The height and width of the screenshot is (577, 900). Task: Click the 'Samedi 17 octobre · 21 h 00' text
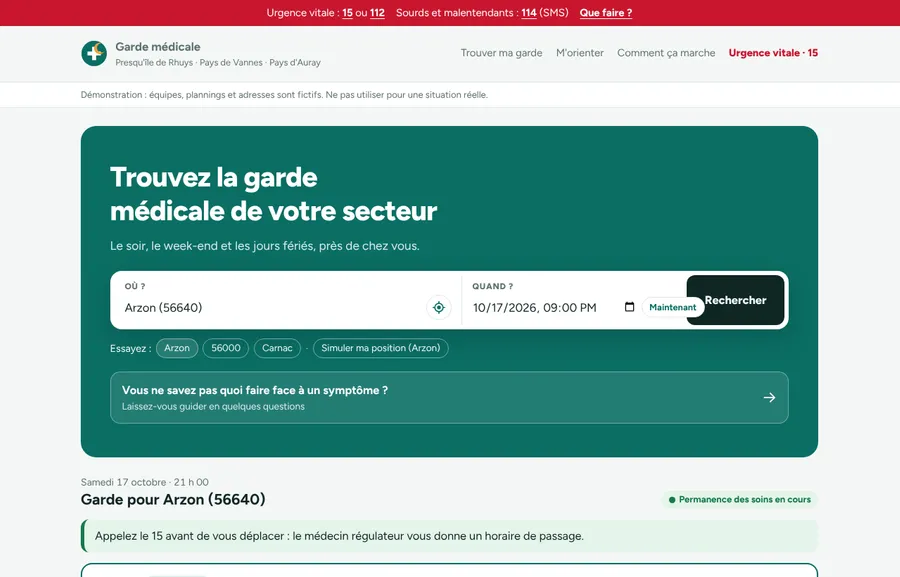coord(145,482)
